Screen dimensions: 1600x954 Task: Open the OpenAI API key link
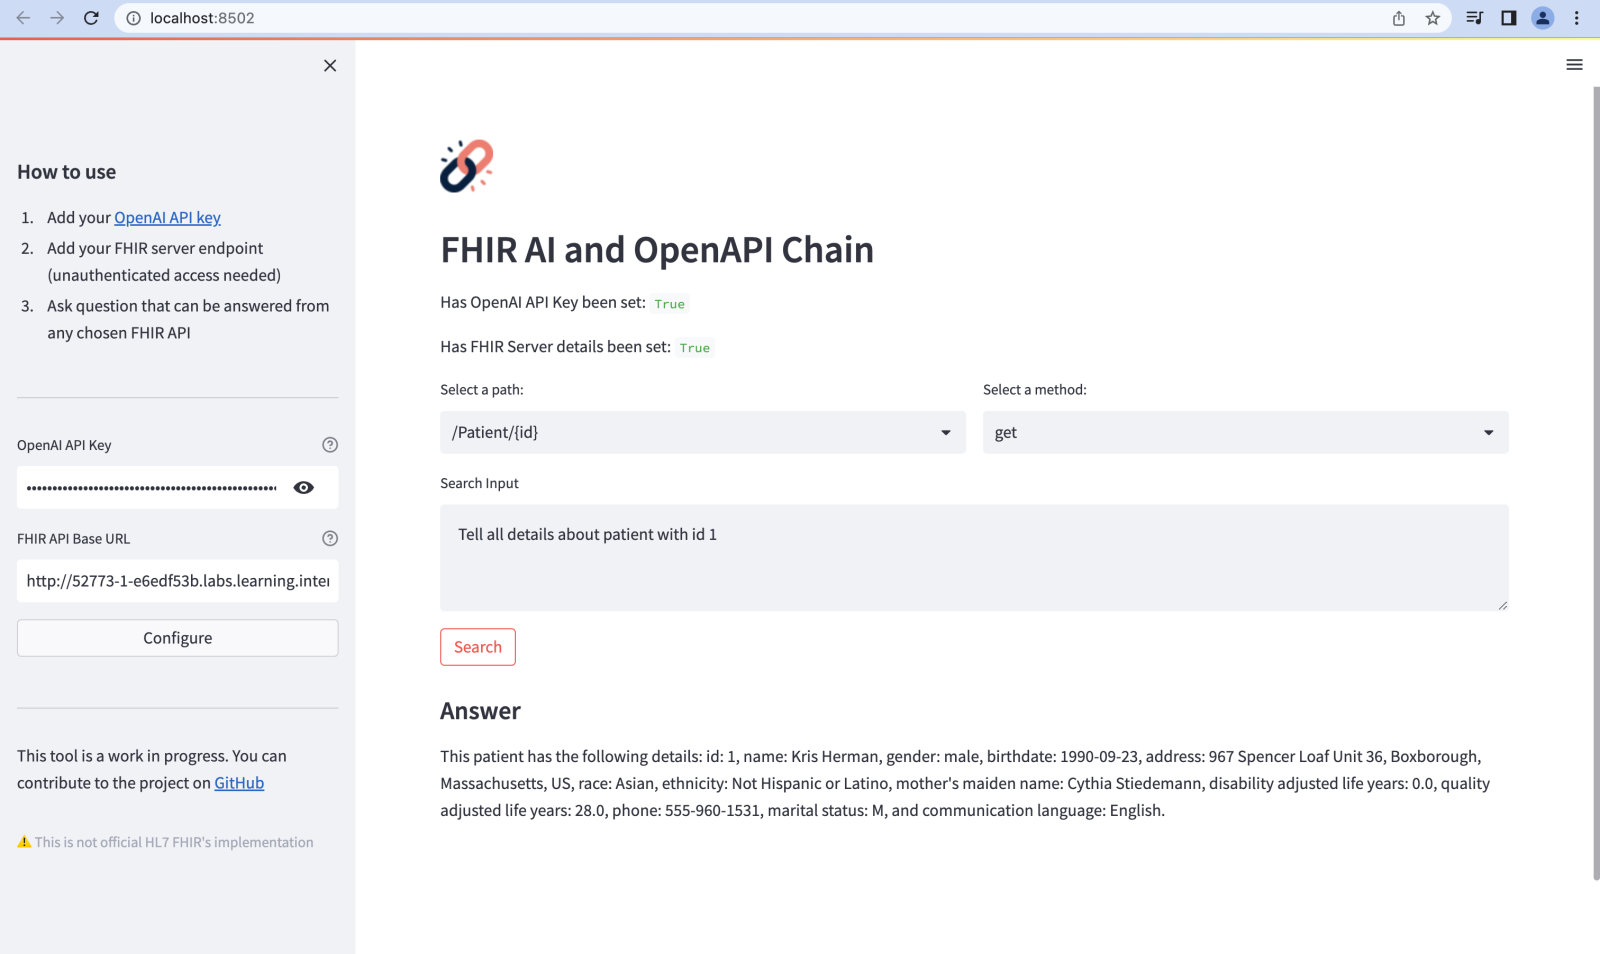point(167,218)
